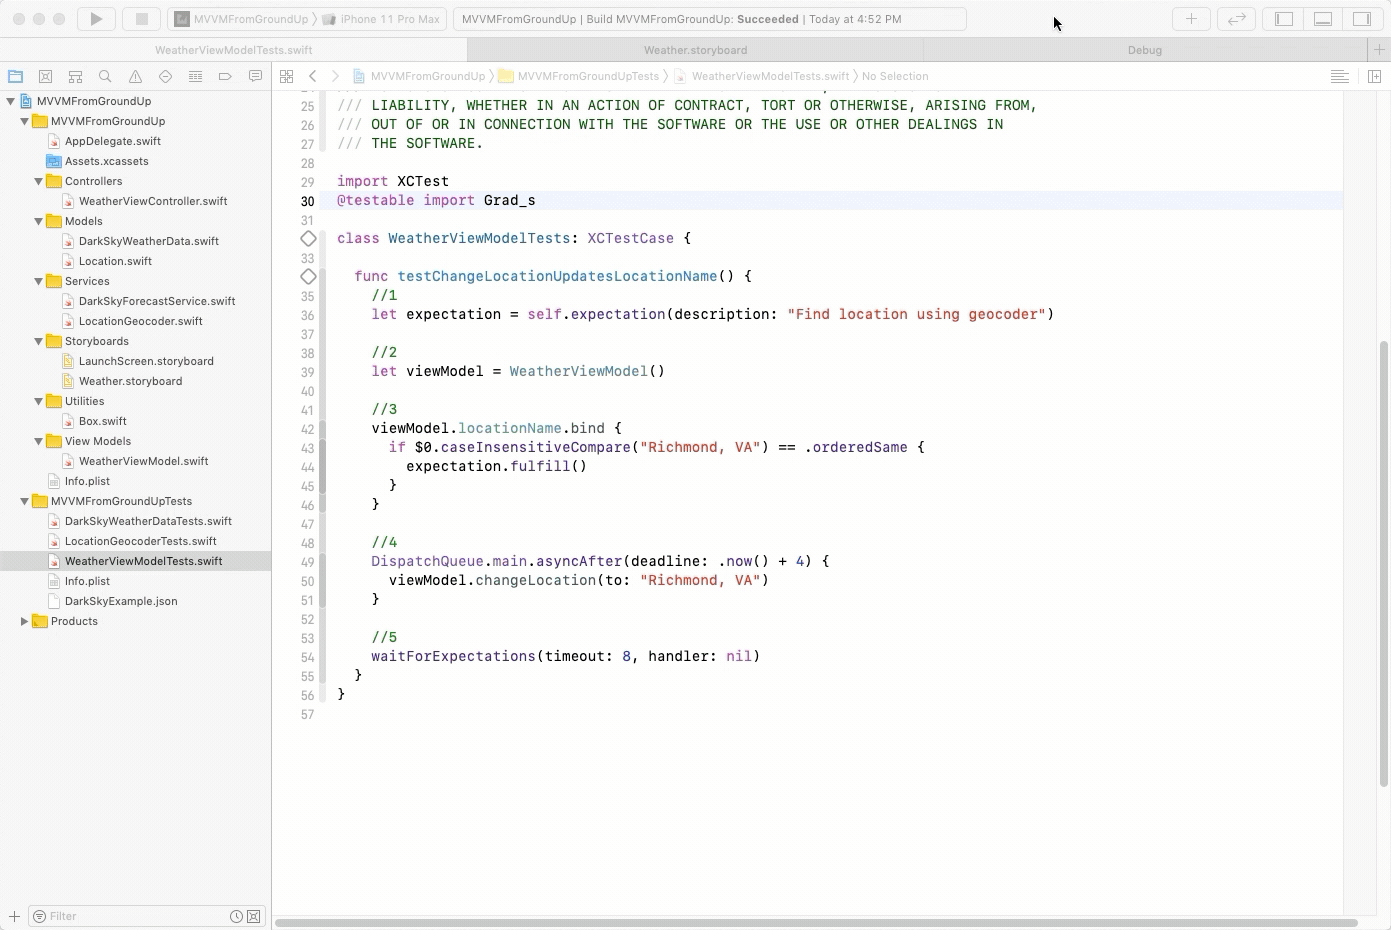1391x930 pixels.
Task: Switch to the WeatherViewModelTests.swift tab
Action: pos(233,50)
